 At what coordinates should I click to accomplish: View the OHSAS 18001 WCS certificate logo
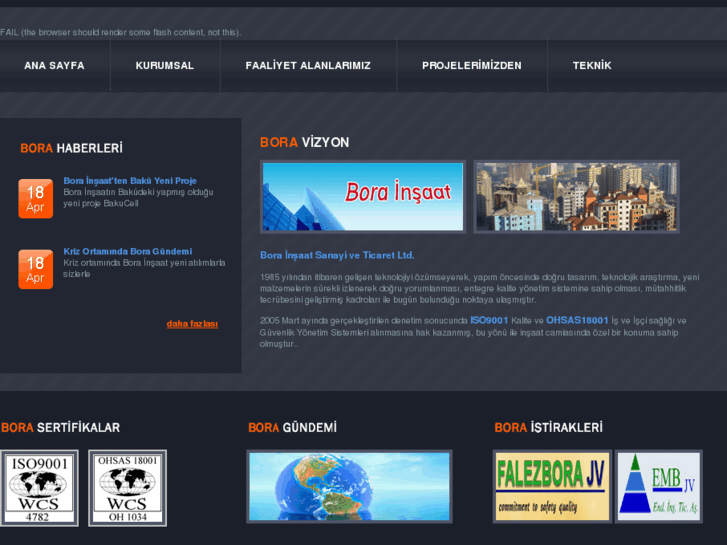click(x=128, y=488)
